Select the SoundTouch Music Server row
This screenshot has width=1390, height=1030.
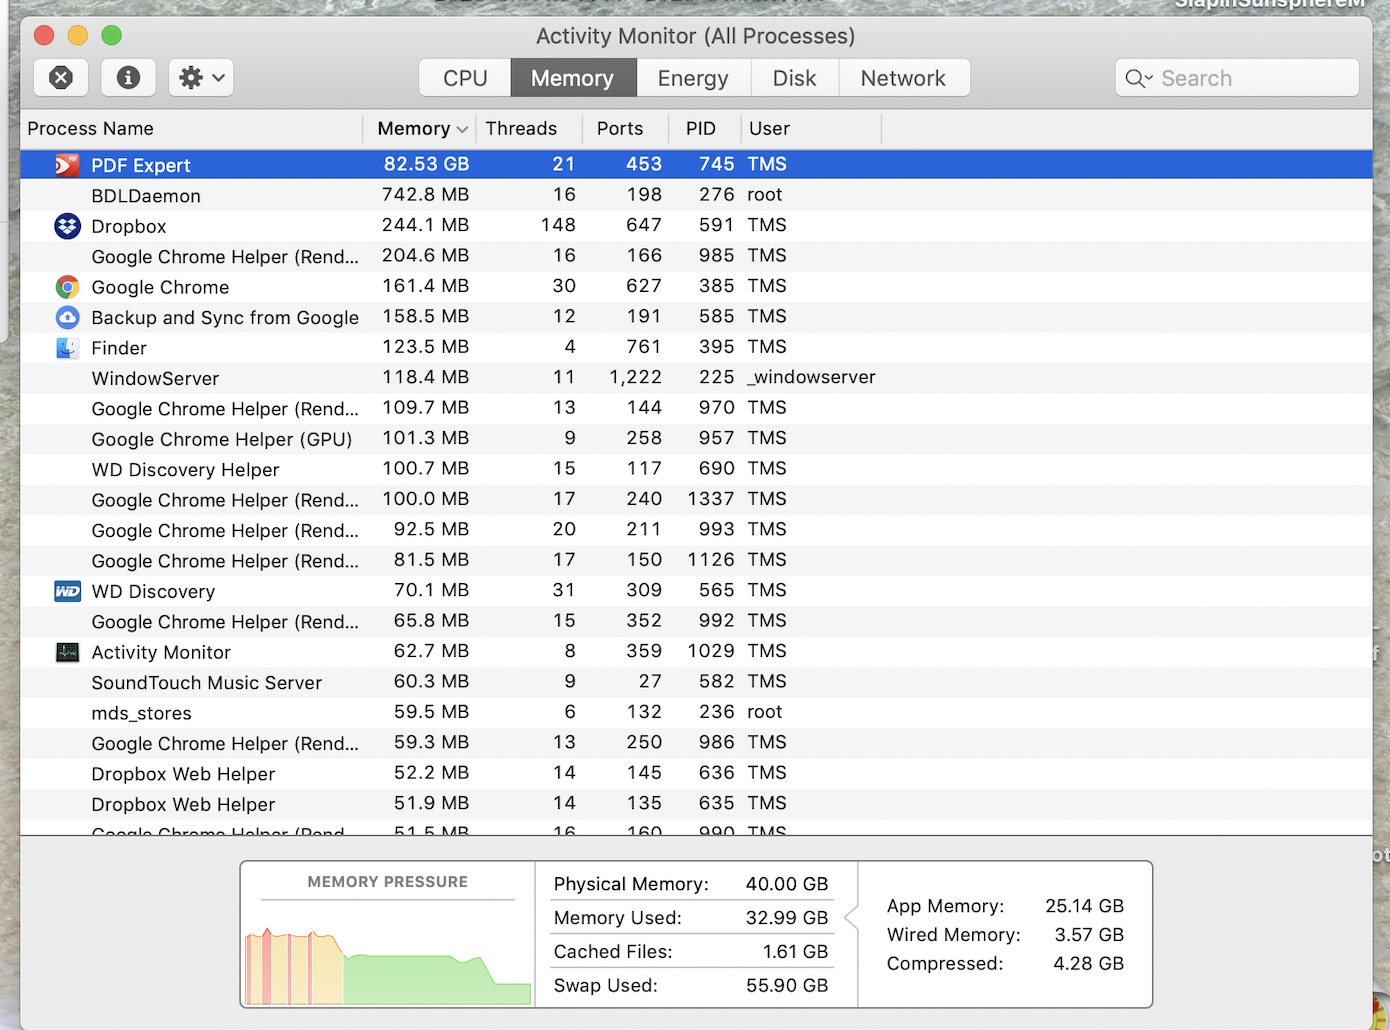696,682
